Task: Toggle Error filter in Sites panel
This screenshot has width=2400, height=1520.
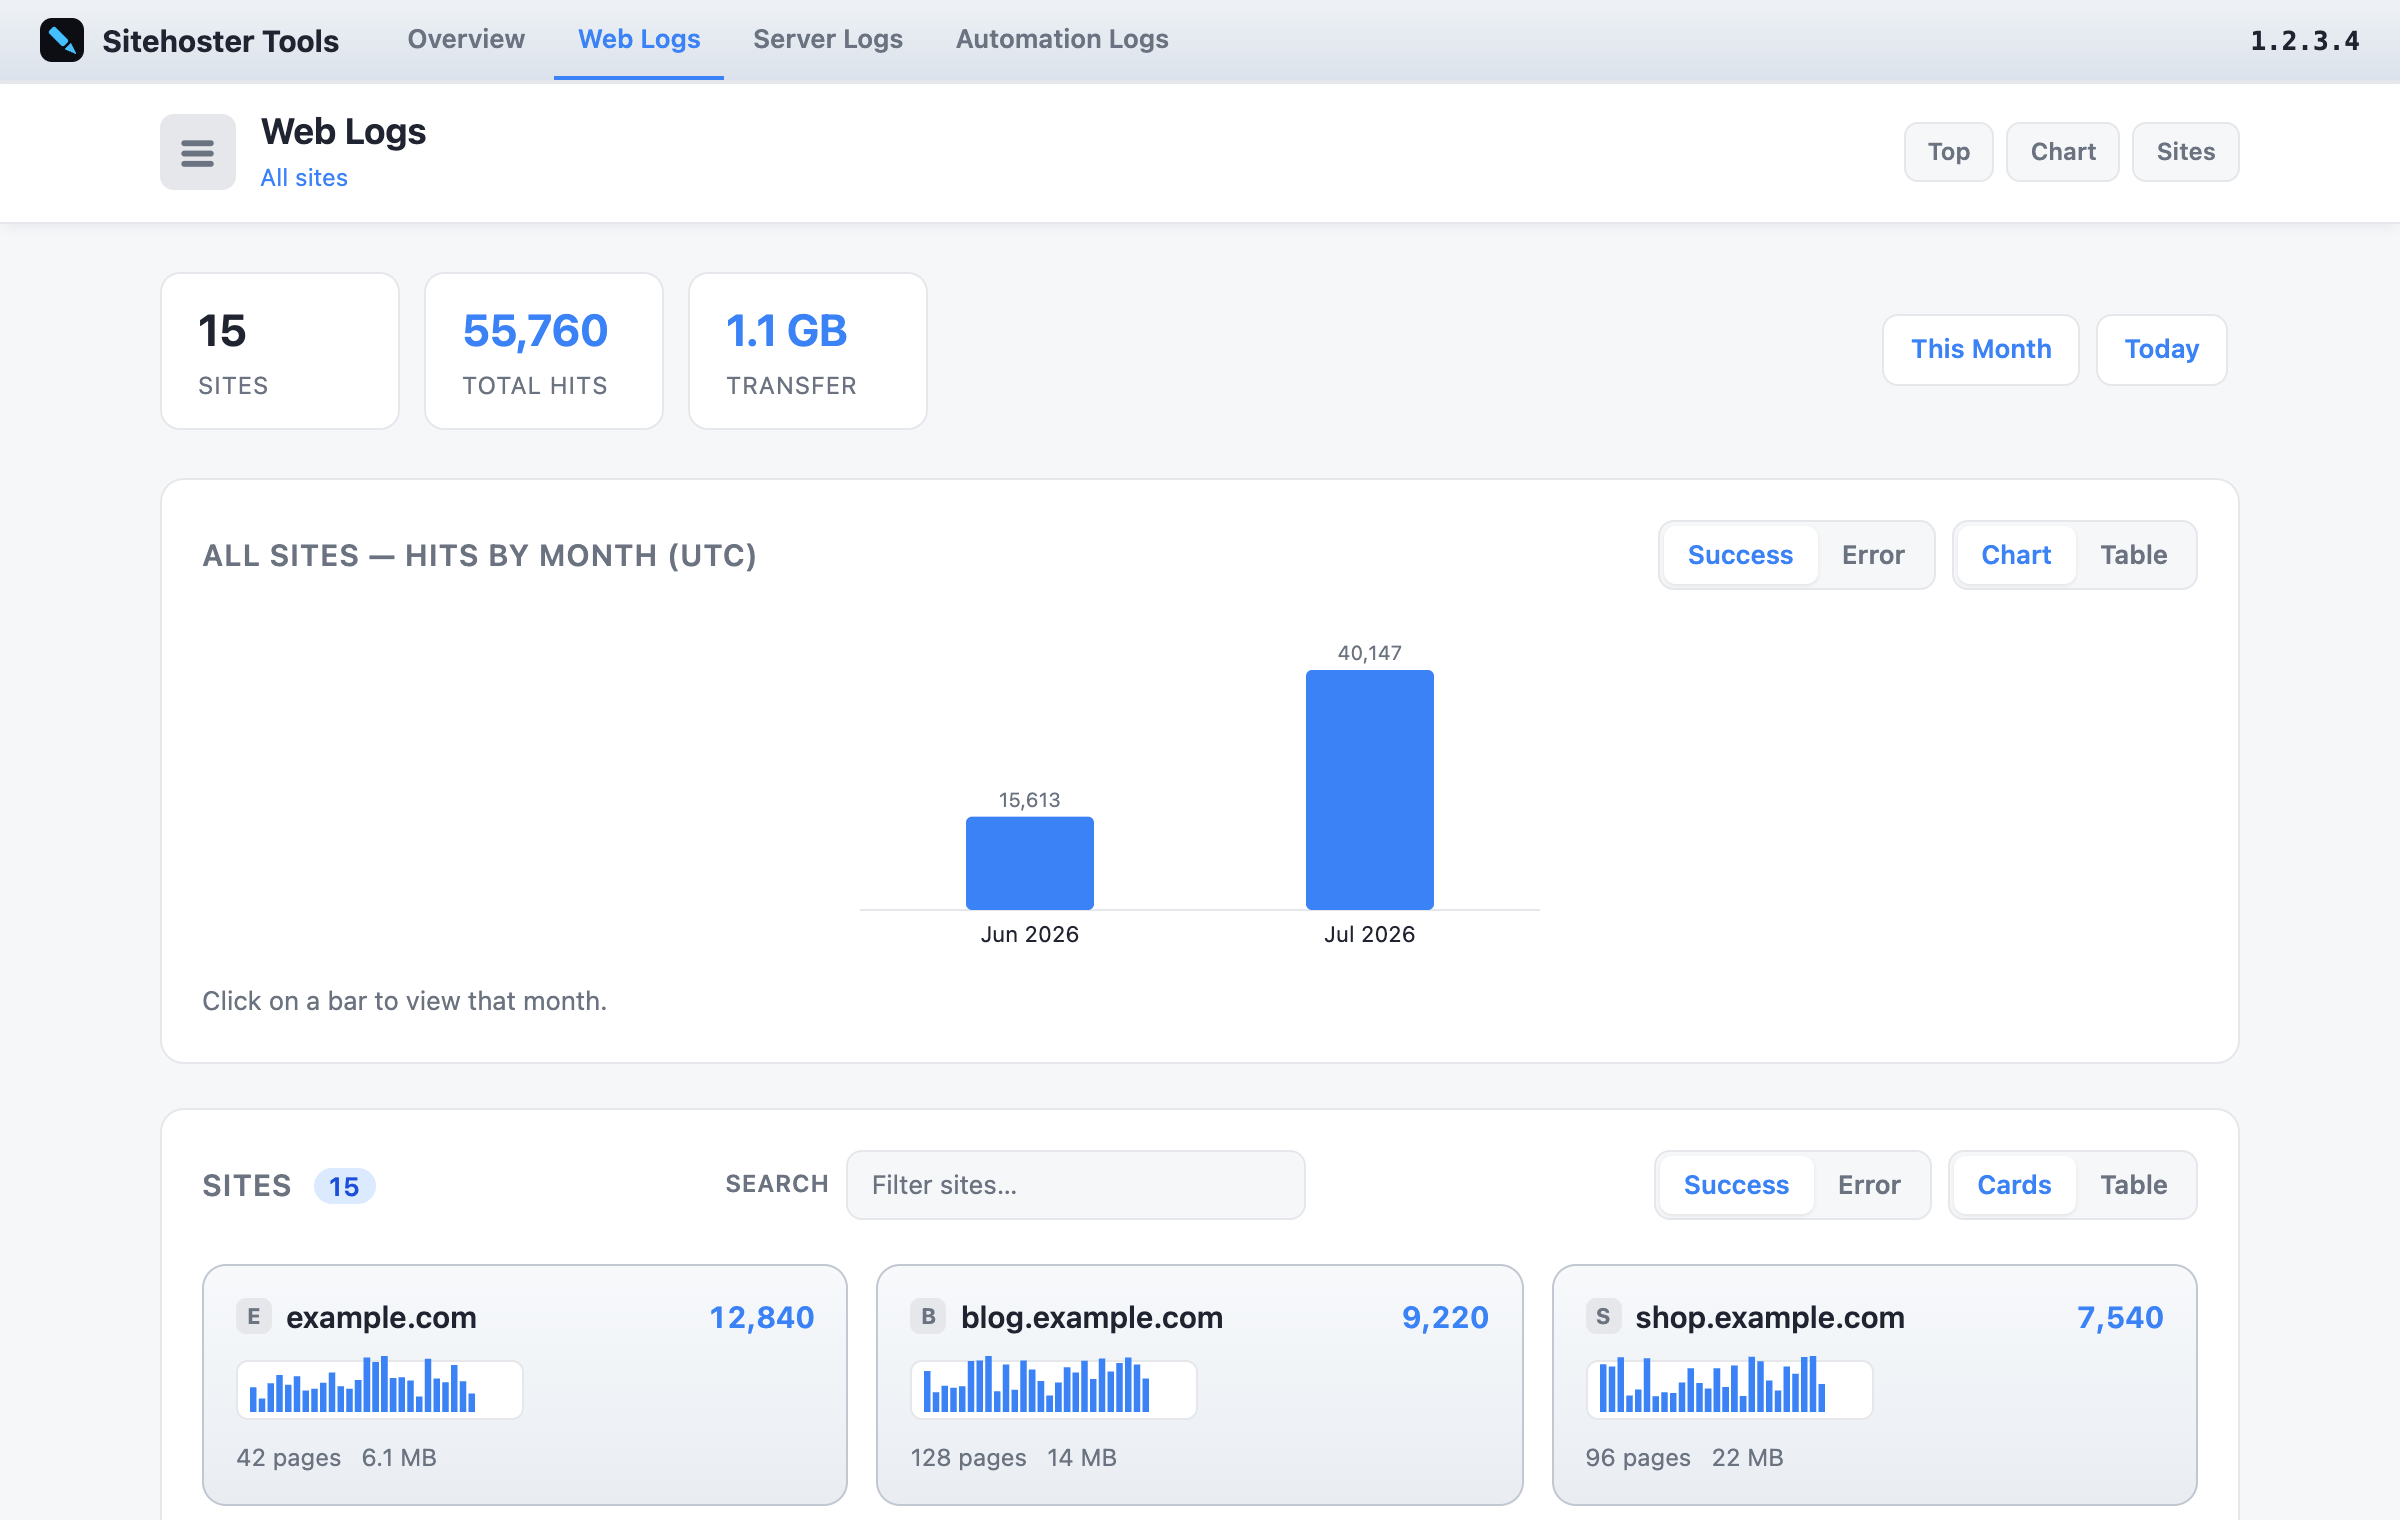Action: [1869, 1185]
